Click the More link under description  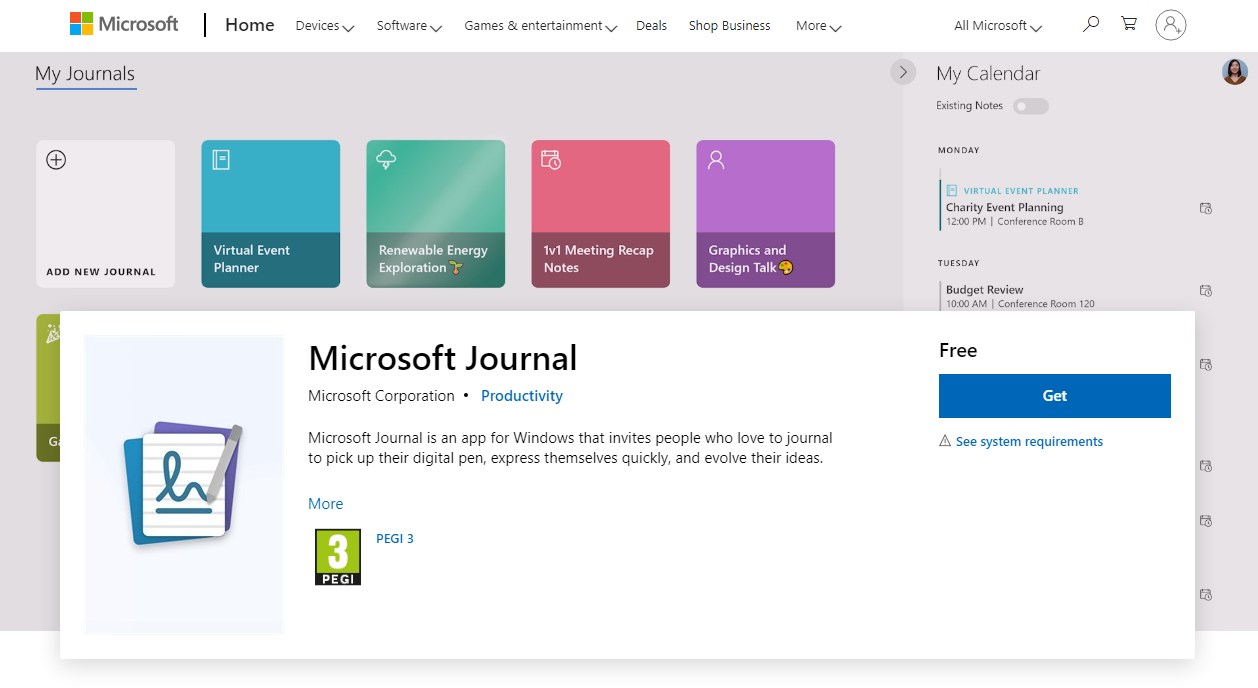[x=326, y=504]
